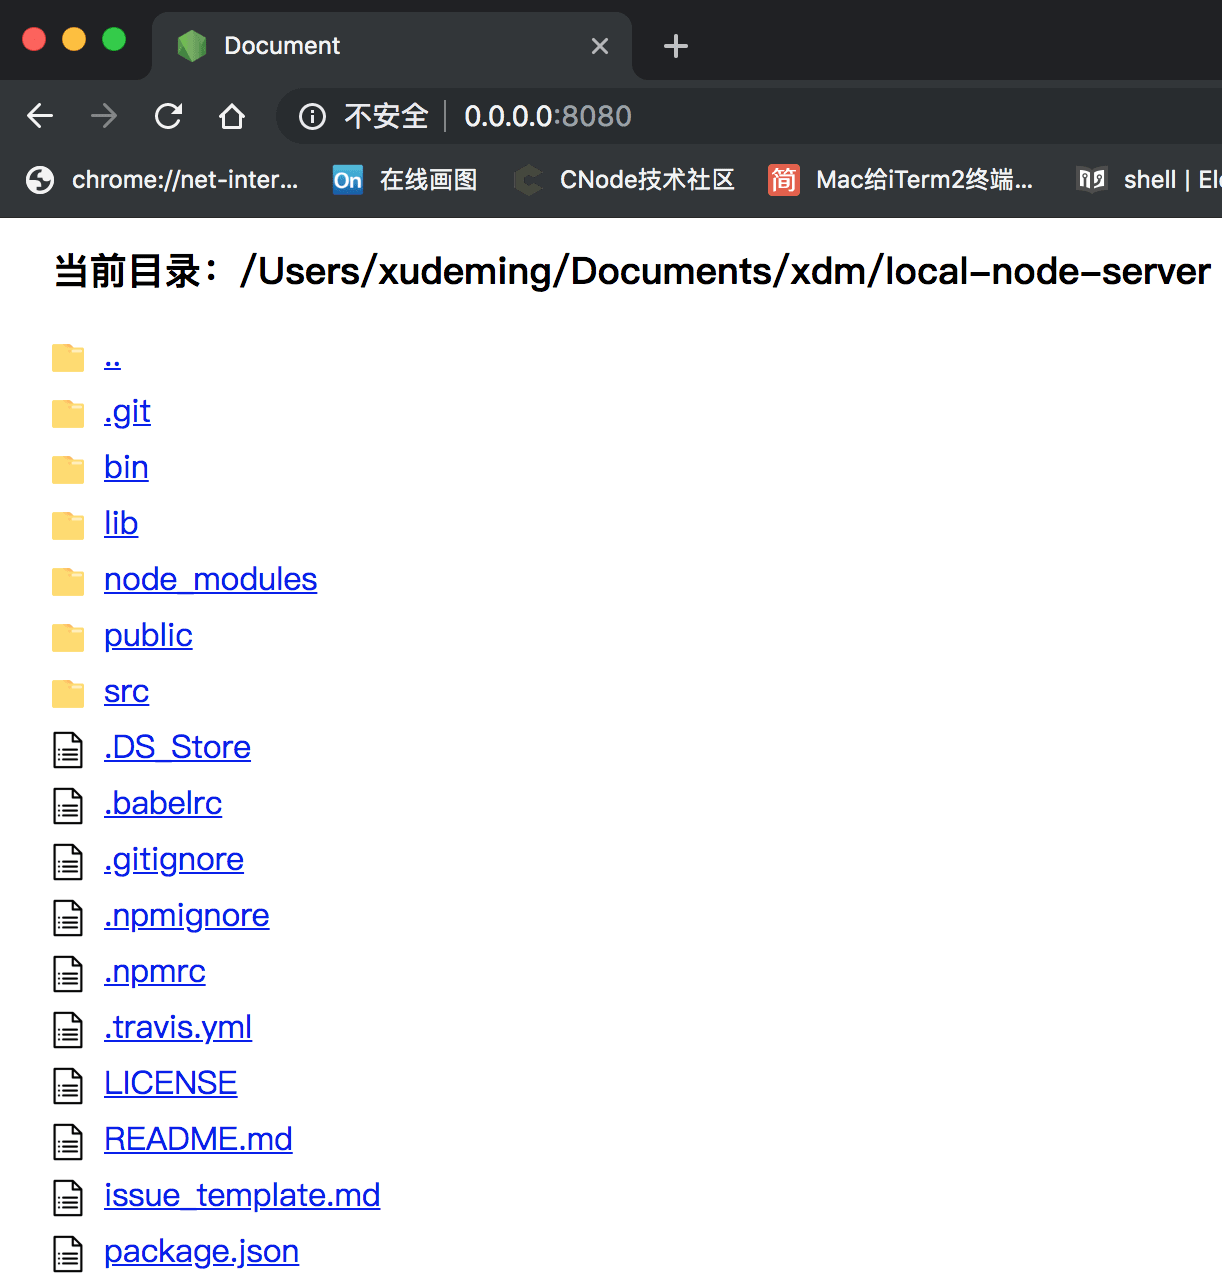Click the folder icon beside .git
Image resolution: width=1222 pixels, height=1288 pixels.
[68, 413]
